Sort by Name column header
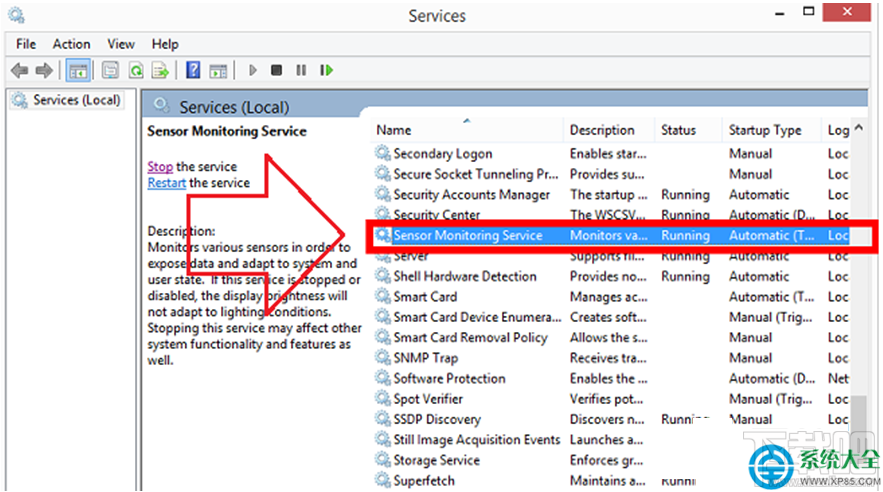 pos(467,130)
